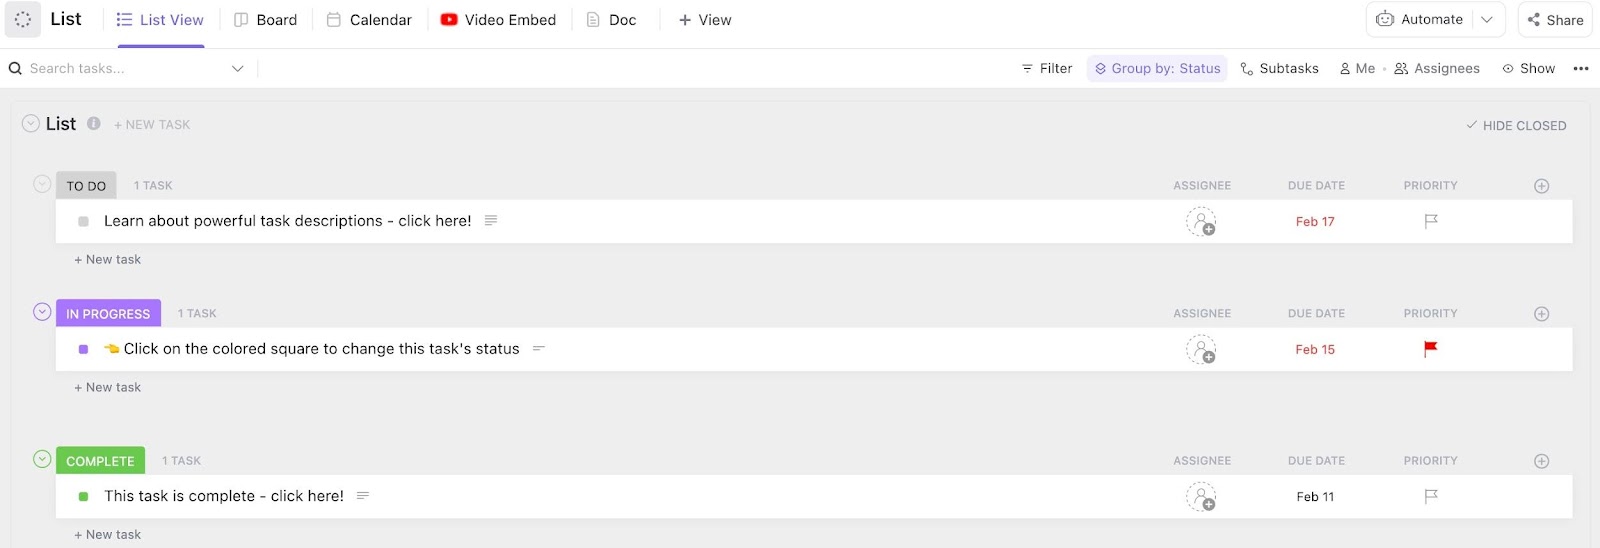Click the Automate robot button
Image resolution: width=1600 pixels, height=548 pixels.
pyautogui.click(x=1420, y=19)
